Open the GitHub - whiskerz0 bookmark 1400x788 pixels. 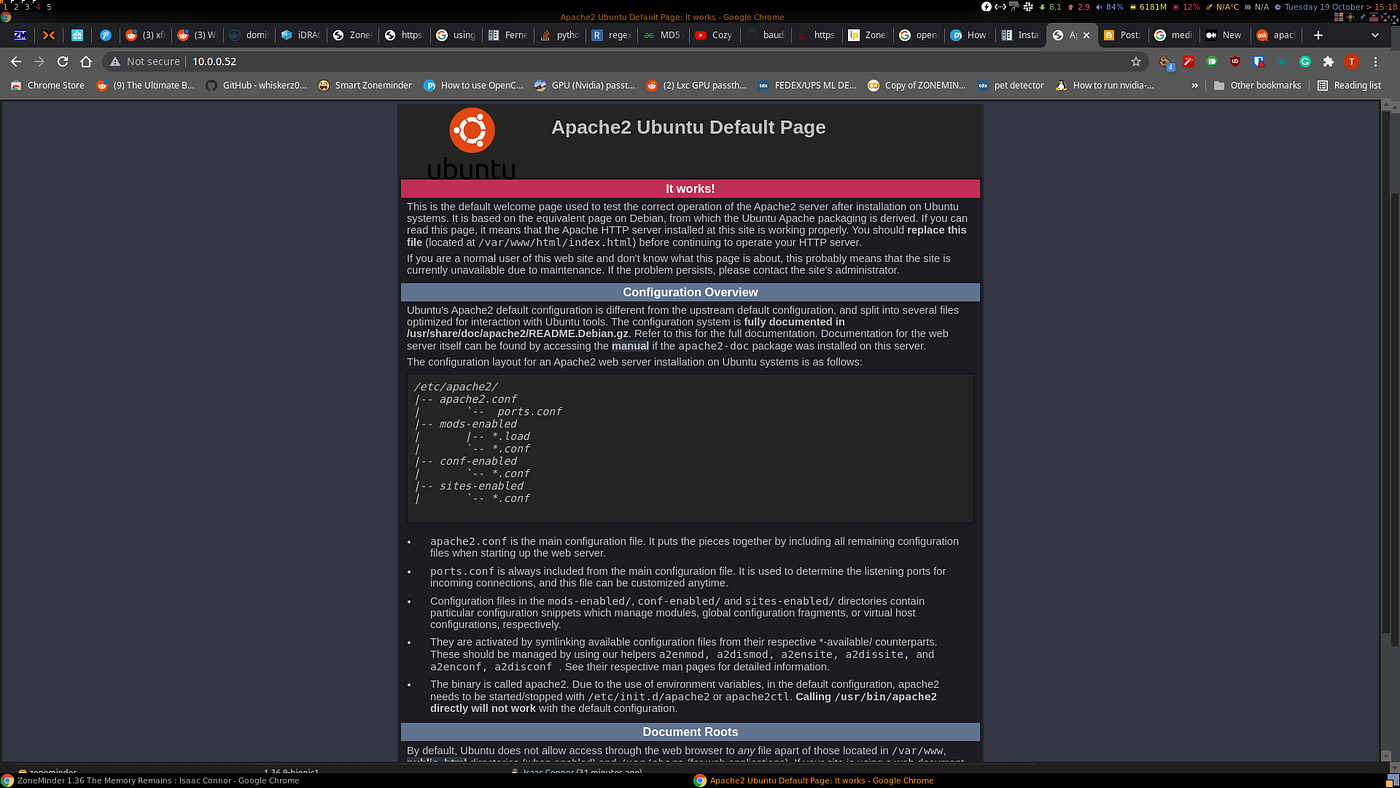(x=256, y=85)
